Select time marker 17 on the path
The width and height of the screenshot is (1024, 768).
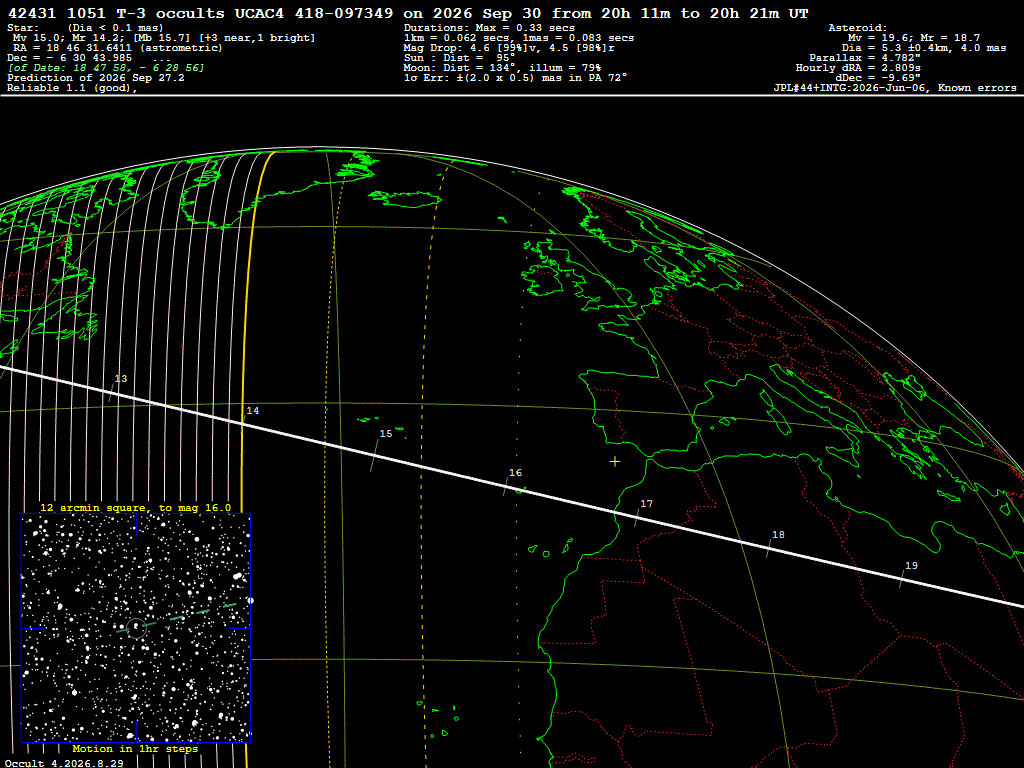(647, 504)
